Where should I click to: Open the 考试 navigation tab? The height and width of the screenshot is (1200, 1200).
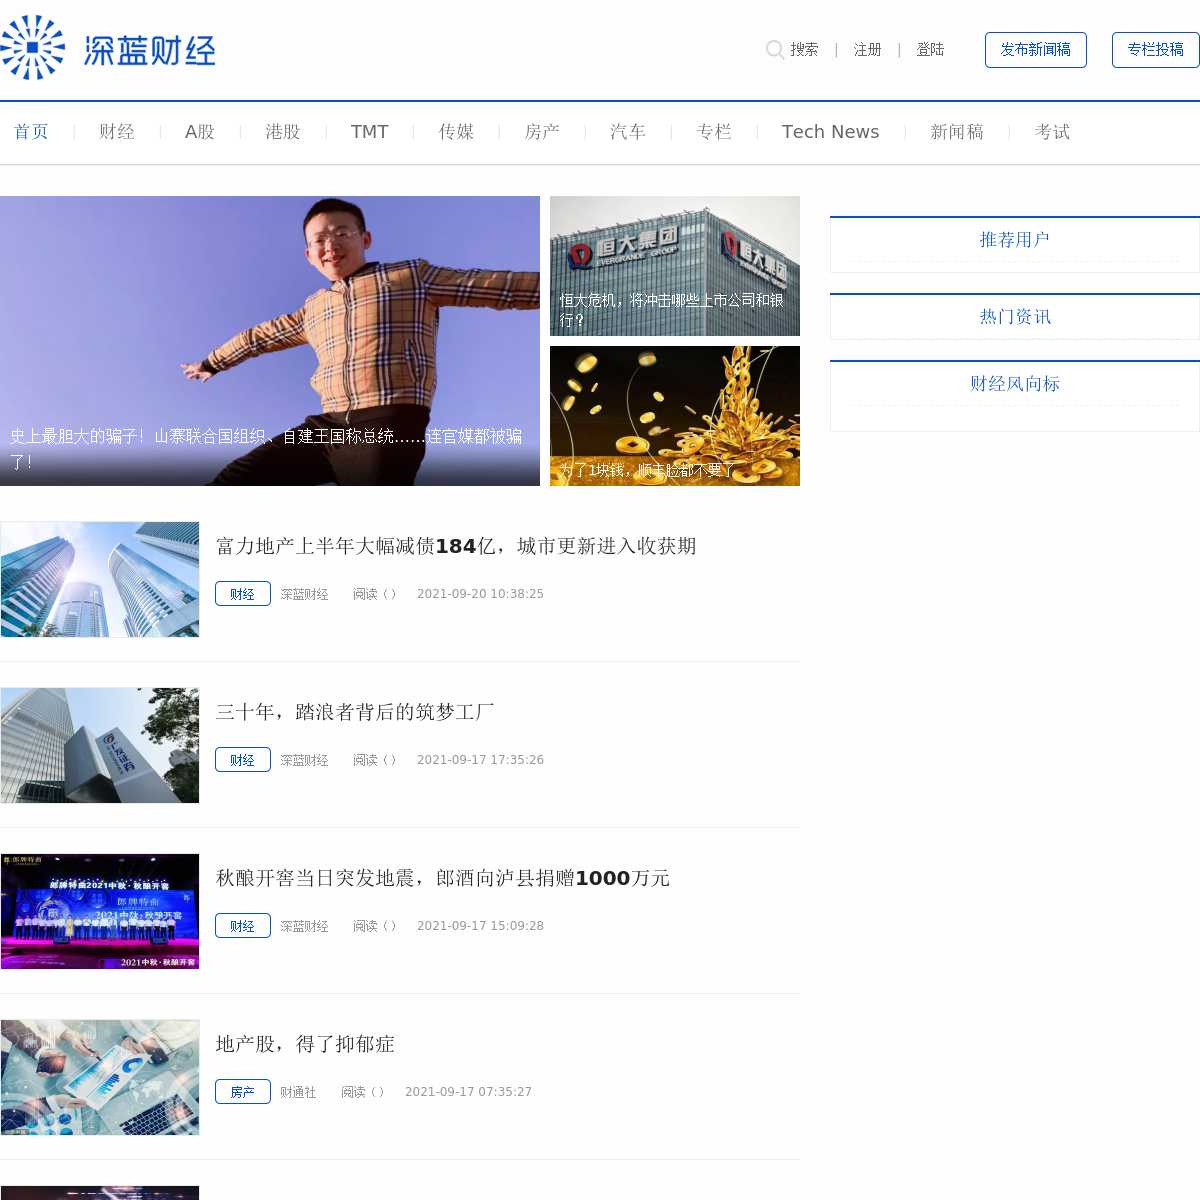1052,132
